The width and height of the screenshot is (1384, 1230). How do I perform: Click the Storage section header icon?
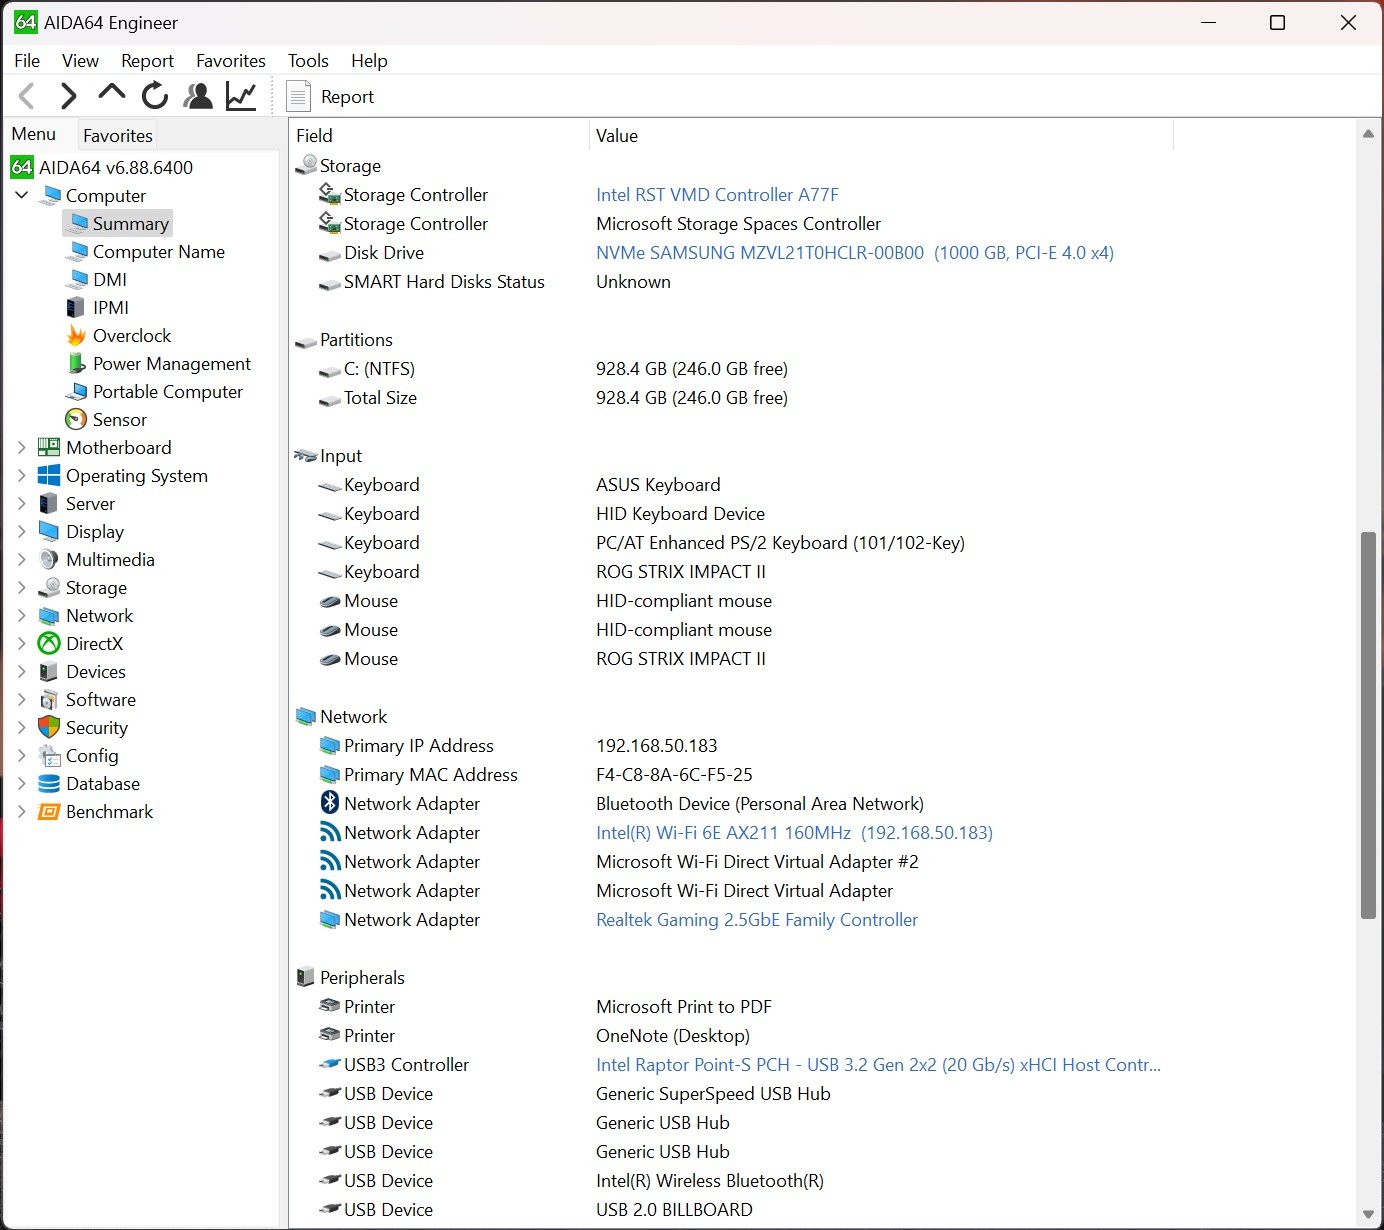pos(306,166)
